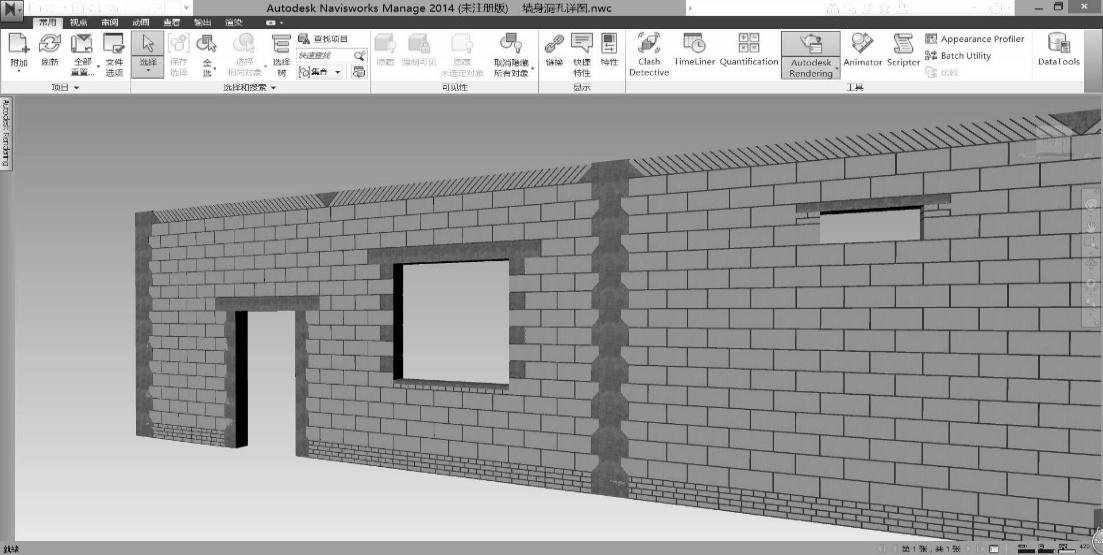The width and height of the screenshot is (1103, 555).
Task: Select the Orbit tool in navigation bar
Action: coord(1092,264)
